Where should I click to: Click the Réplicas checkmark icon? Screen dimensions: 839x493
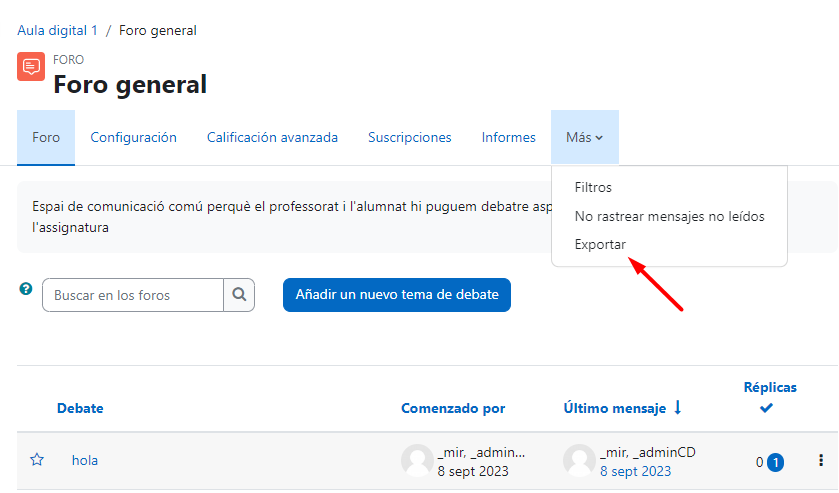coord(766,408)
